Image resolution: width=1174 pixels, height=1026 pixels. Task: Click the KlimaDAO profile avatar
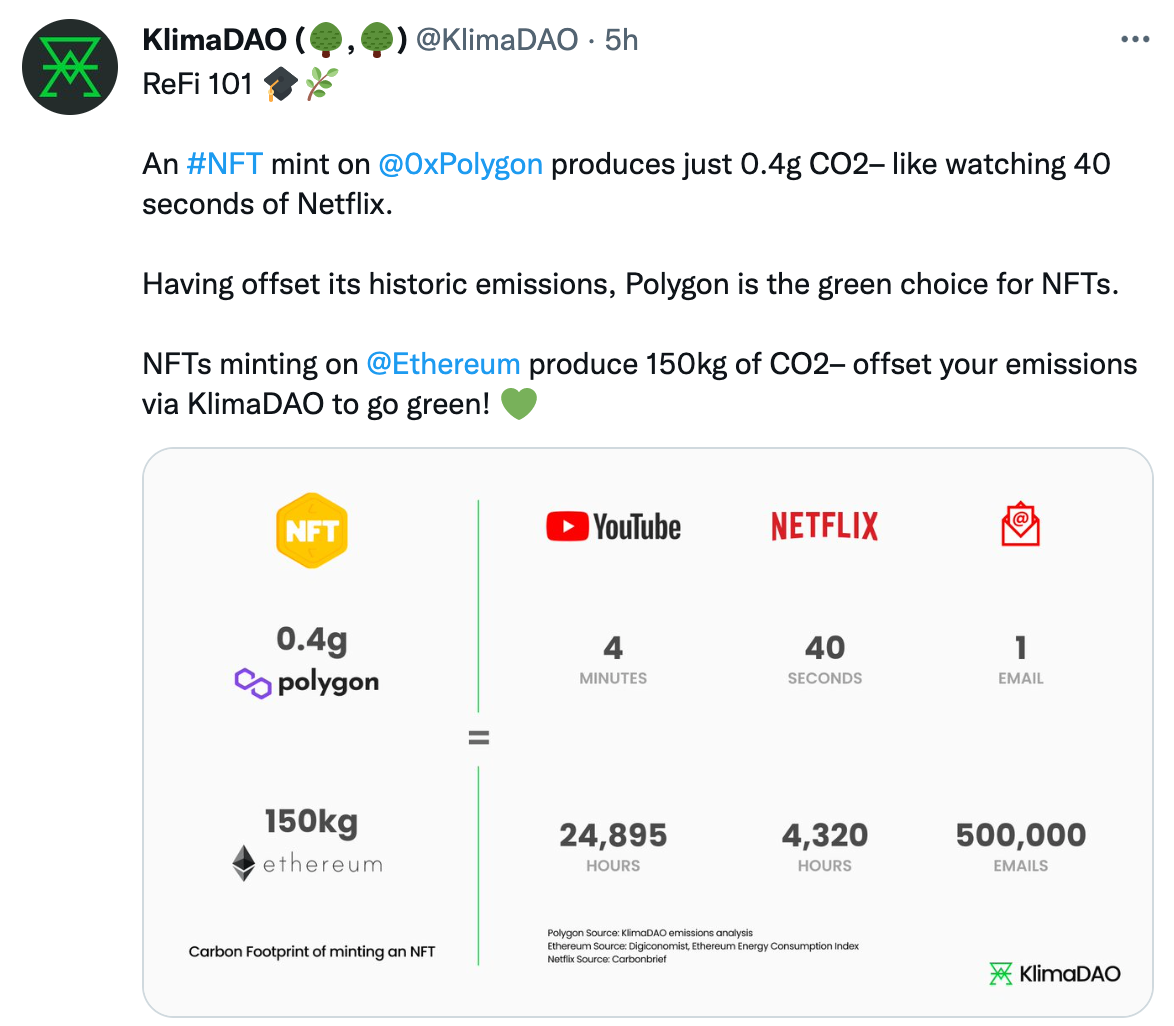point(70,67)
